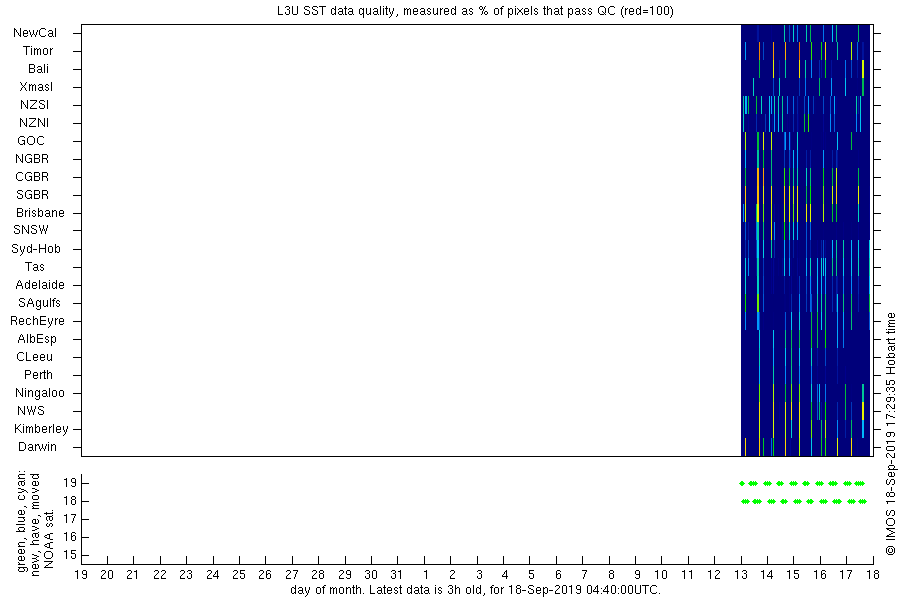This screenshot has width=900, height=600.
Task: Select the Timor row label
Action: 38,51
